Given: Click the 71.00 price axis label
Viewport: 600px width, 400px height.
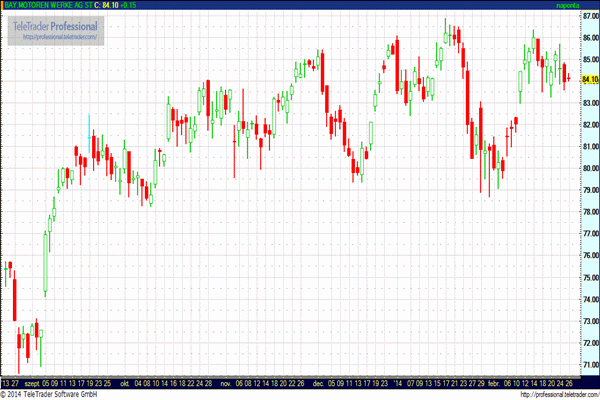Looking at the screenshot, I should click(591, 364).
